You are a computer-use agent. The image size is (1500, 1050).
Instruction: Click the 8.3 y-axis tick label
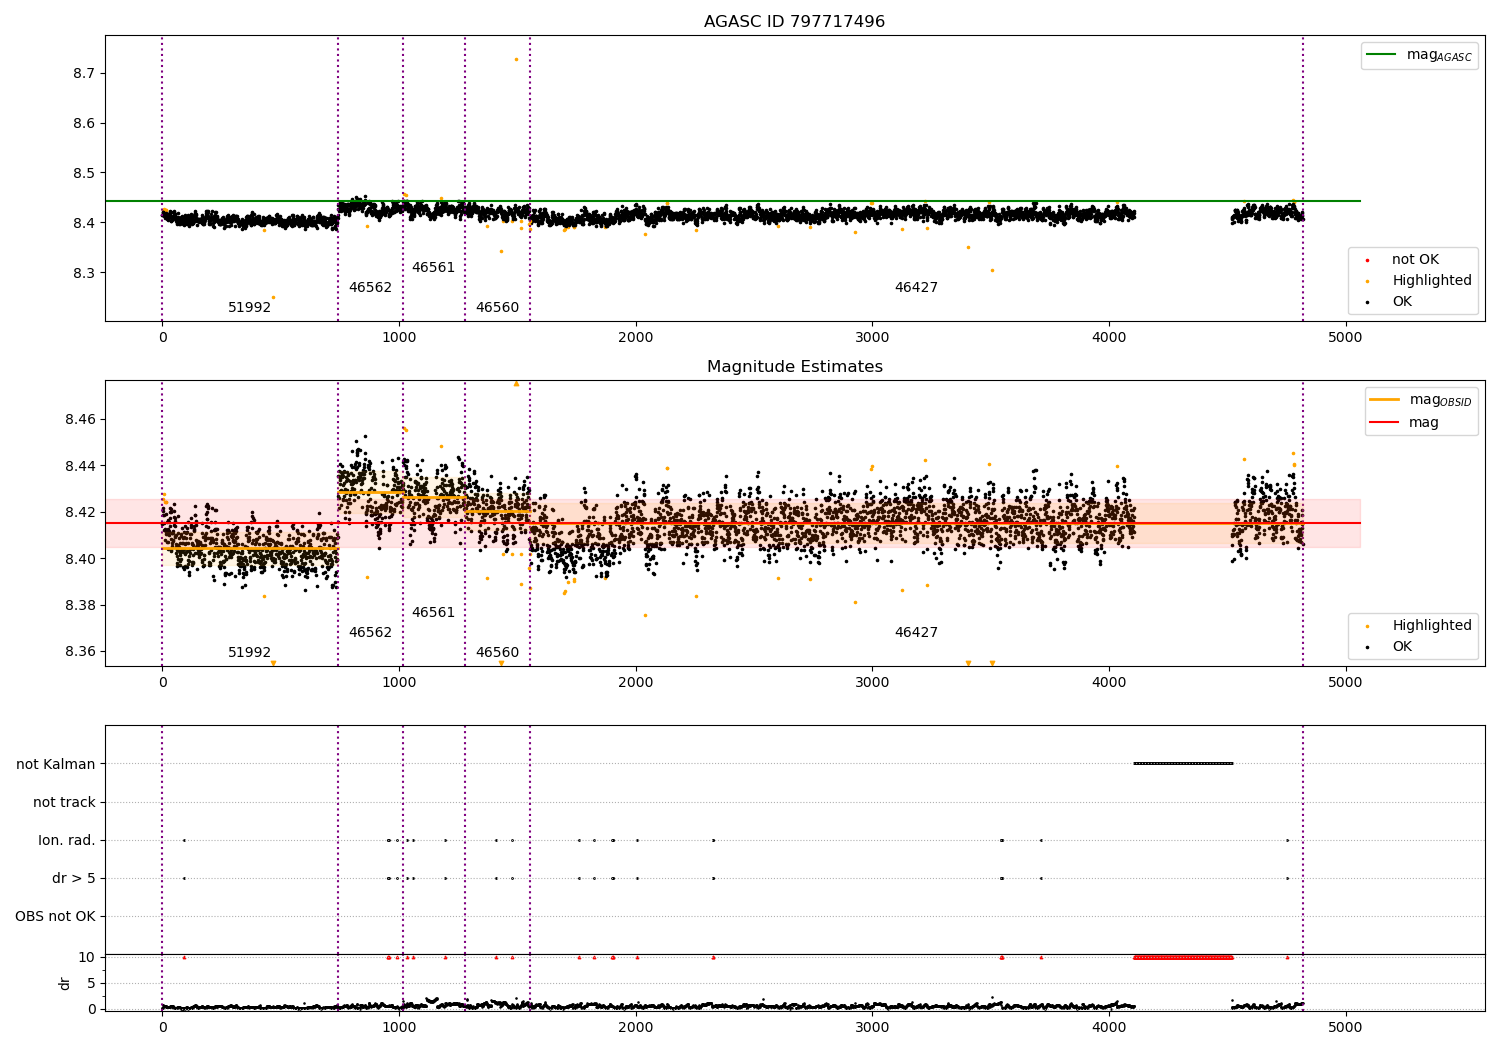click(84, 273)
